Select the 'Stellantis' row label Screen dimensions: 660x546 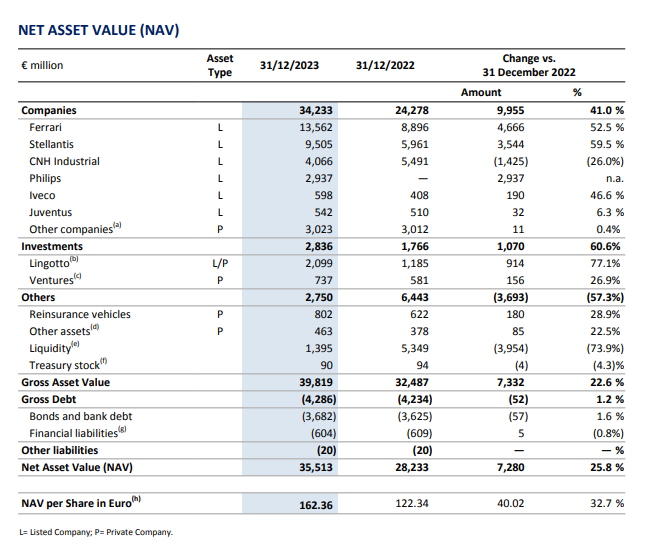(x=51, y=144)
